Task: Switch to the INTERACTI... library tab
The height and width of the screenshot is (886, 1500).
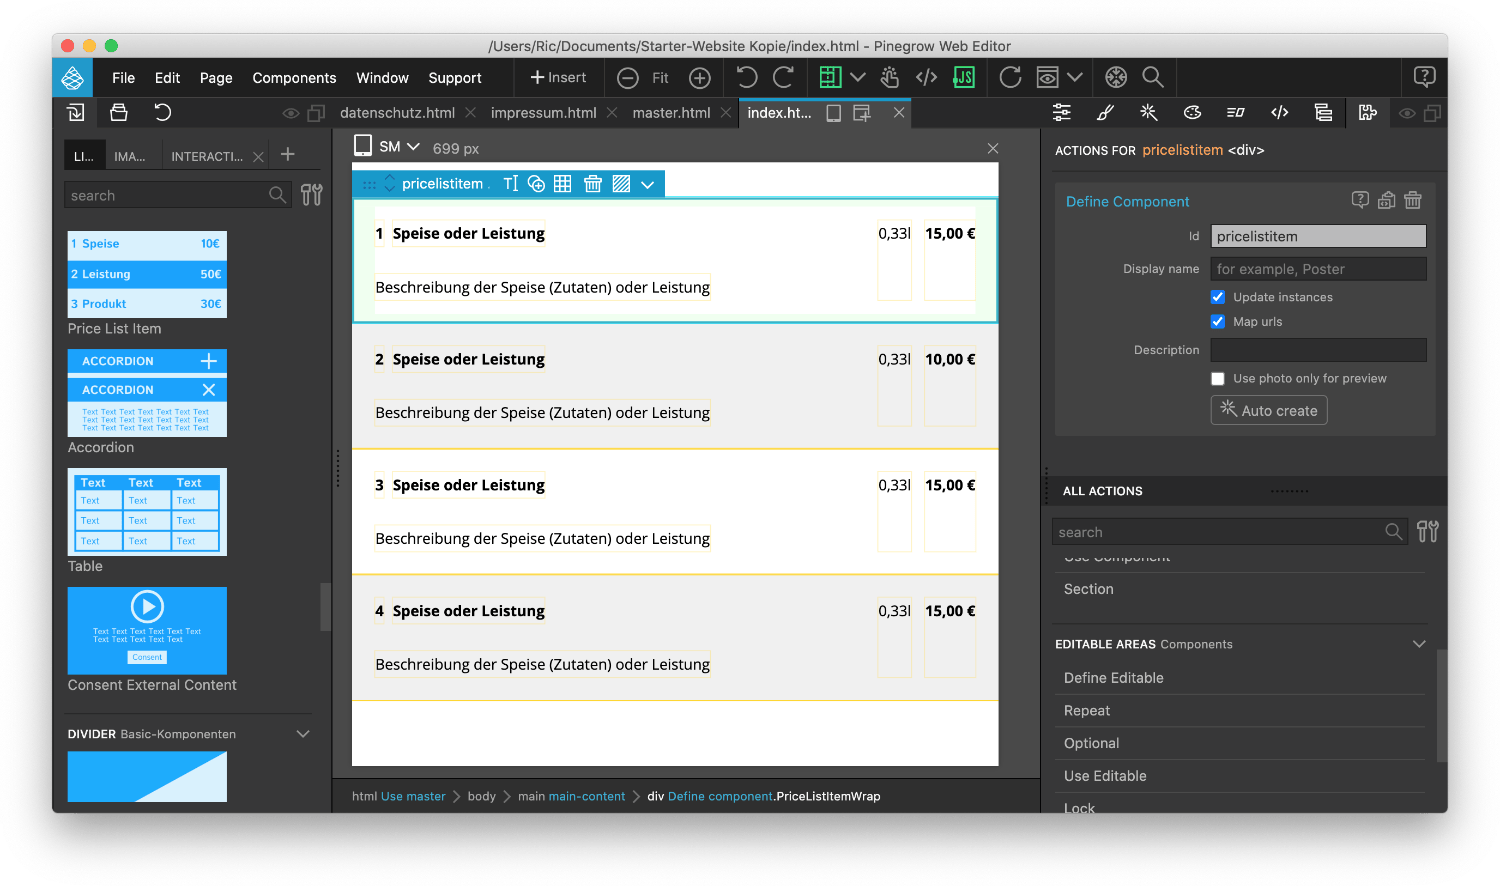Action: click(x=207, y=156)
